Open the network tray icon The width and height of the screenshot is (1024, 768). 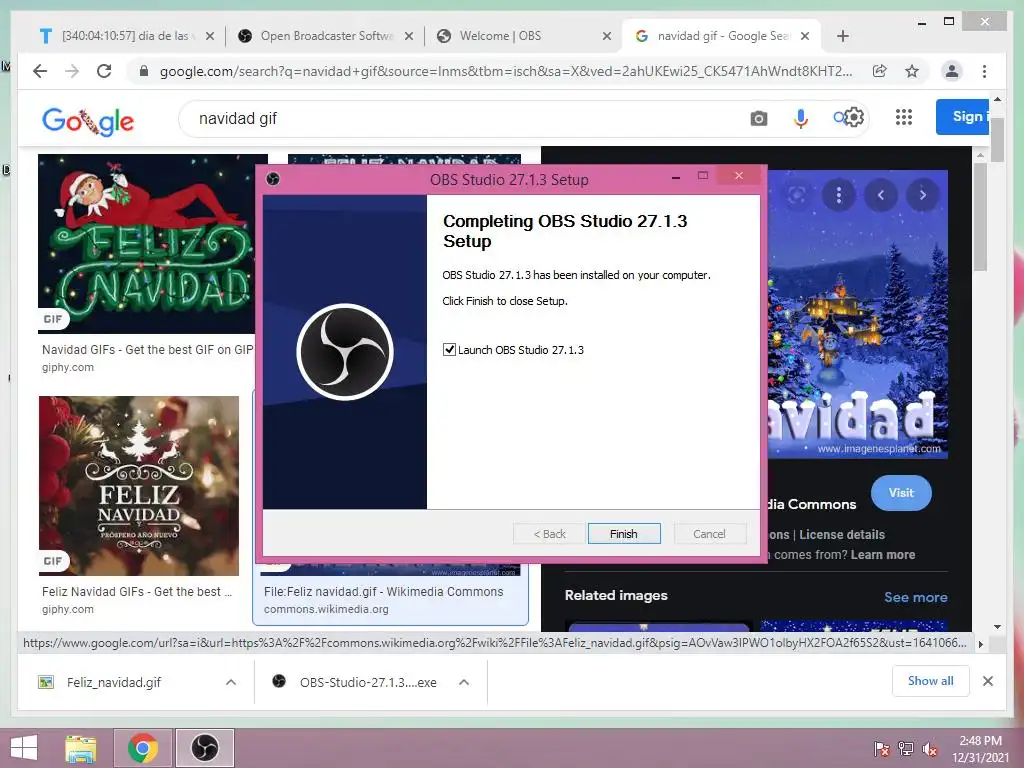pos(906,749)
